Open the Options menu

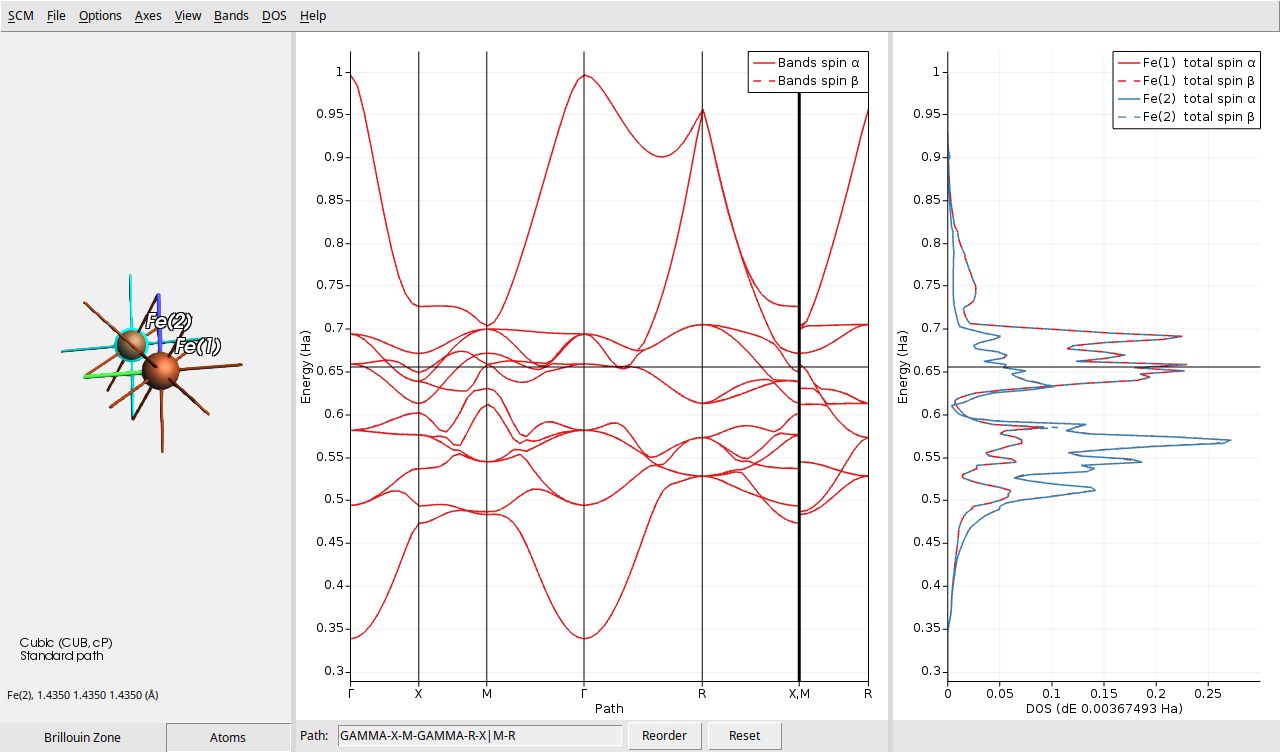99,15
